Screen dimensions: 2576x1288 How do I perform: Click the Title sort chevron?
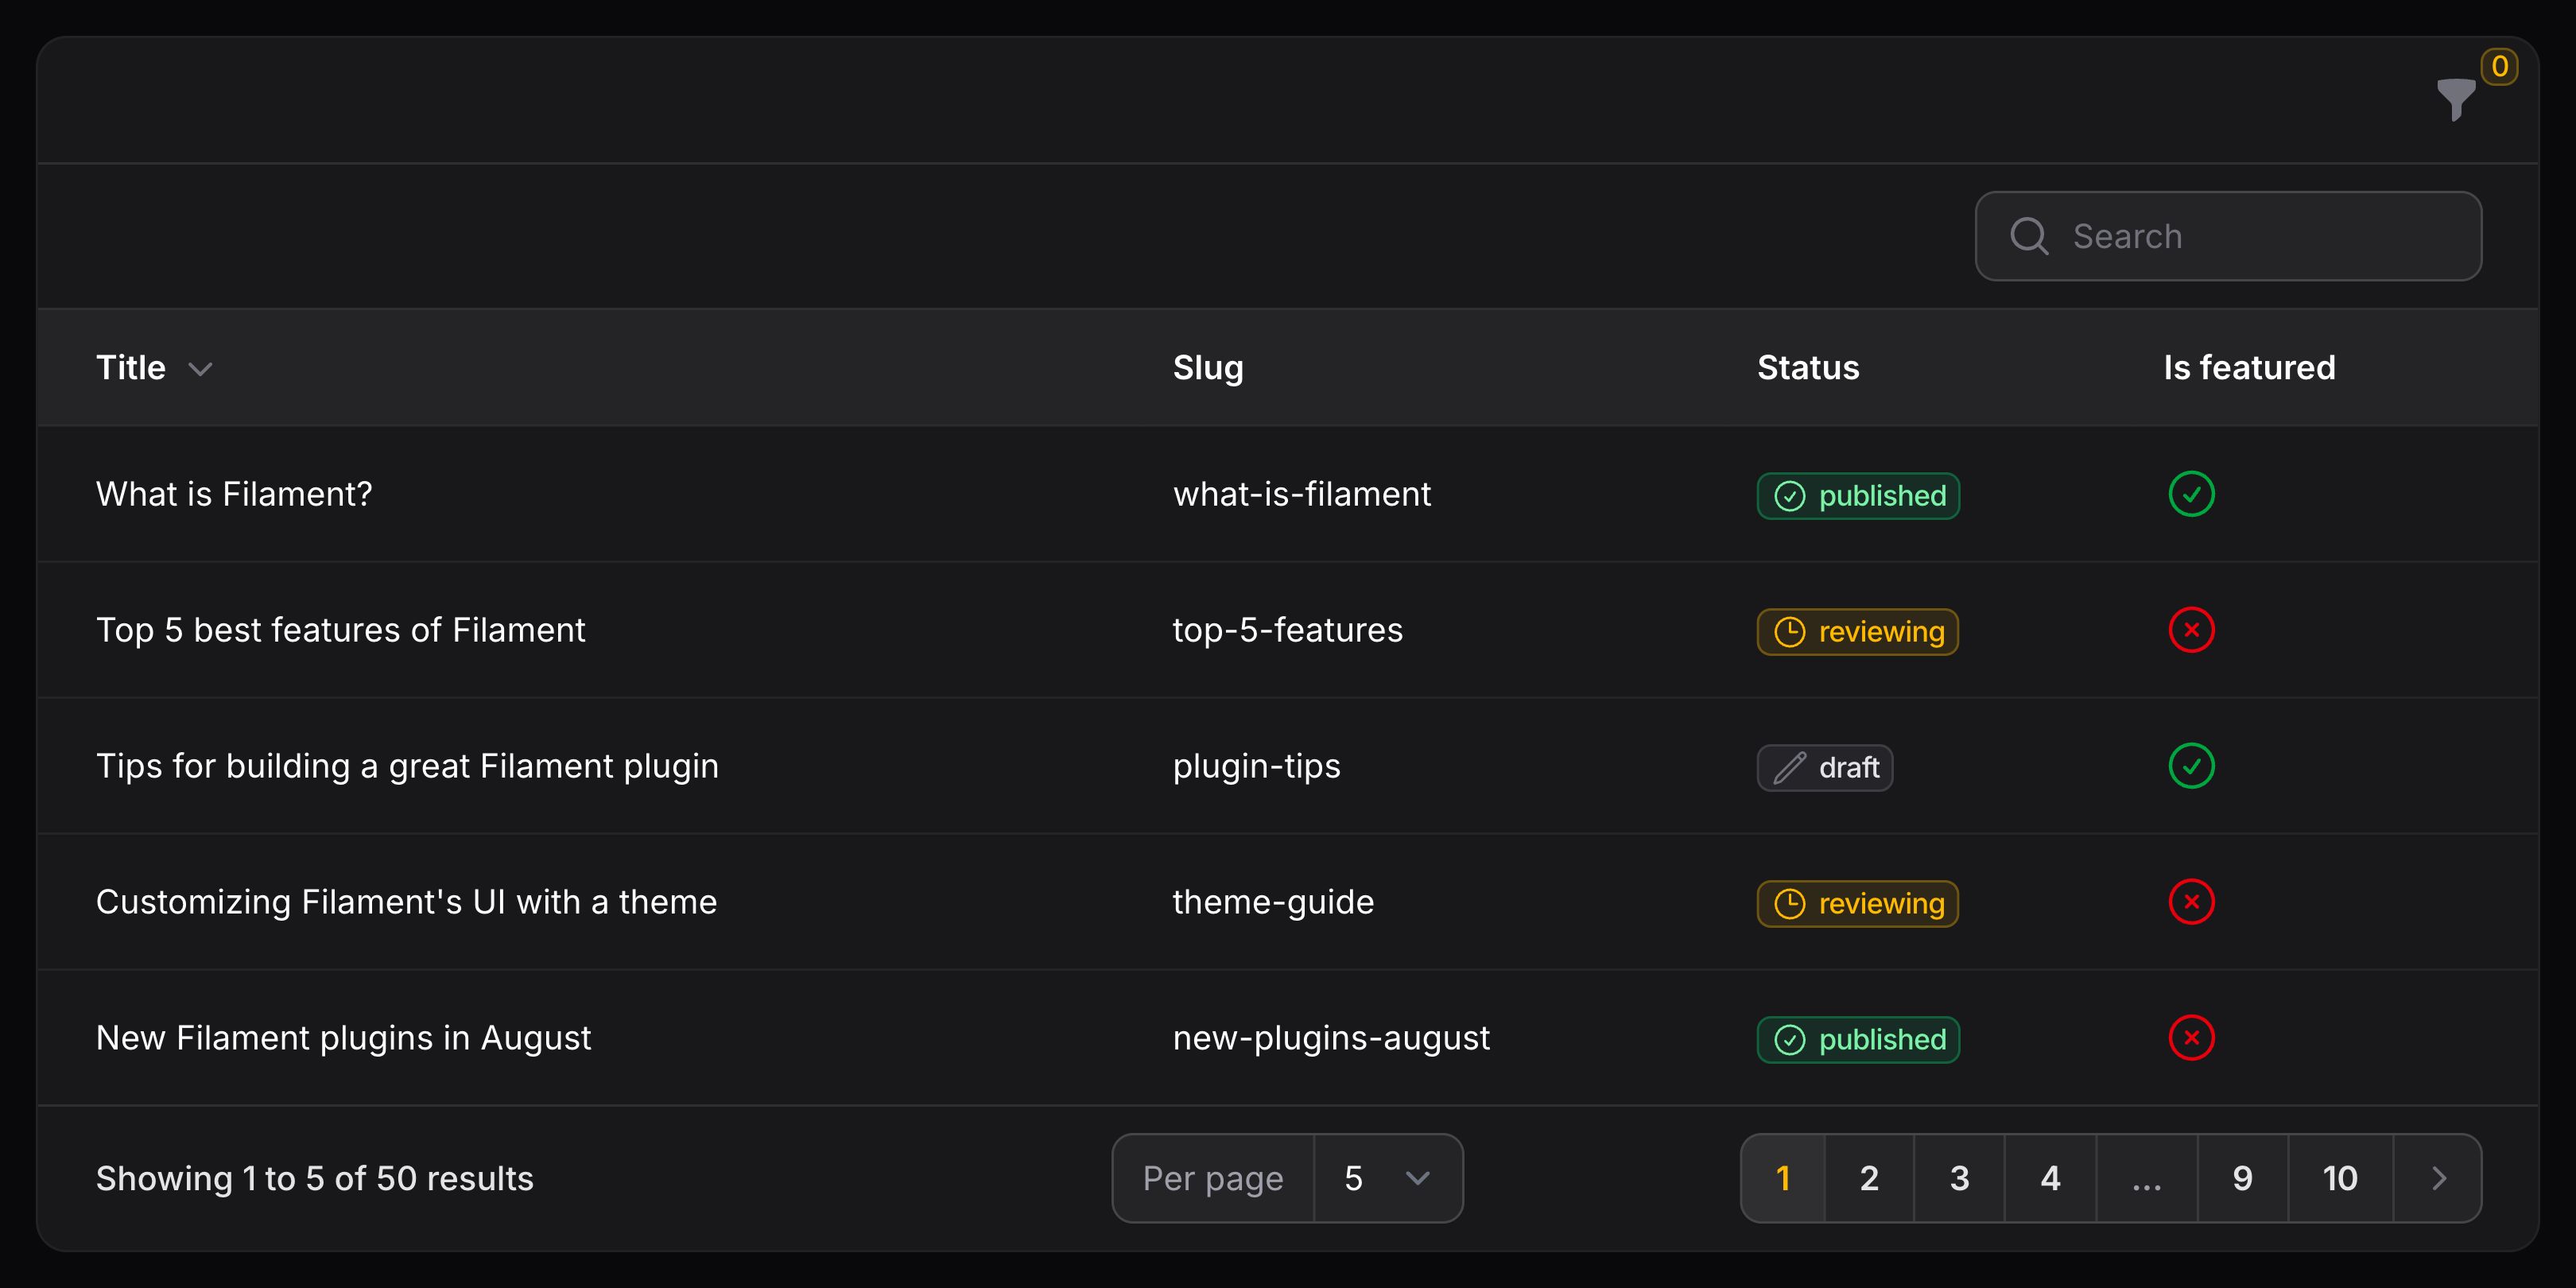[200, 369]
